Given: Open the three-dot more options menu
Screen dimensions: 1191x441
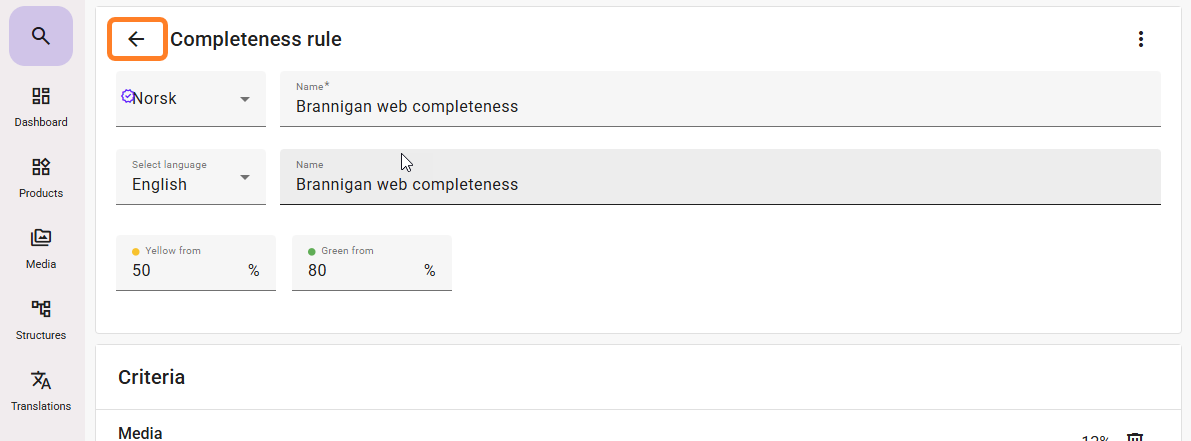Looking at the screenshot, I should point(1140,39).
